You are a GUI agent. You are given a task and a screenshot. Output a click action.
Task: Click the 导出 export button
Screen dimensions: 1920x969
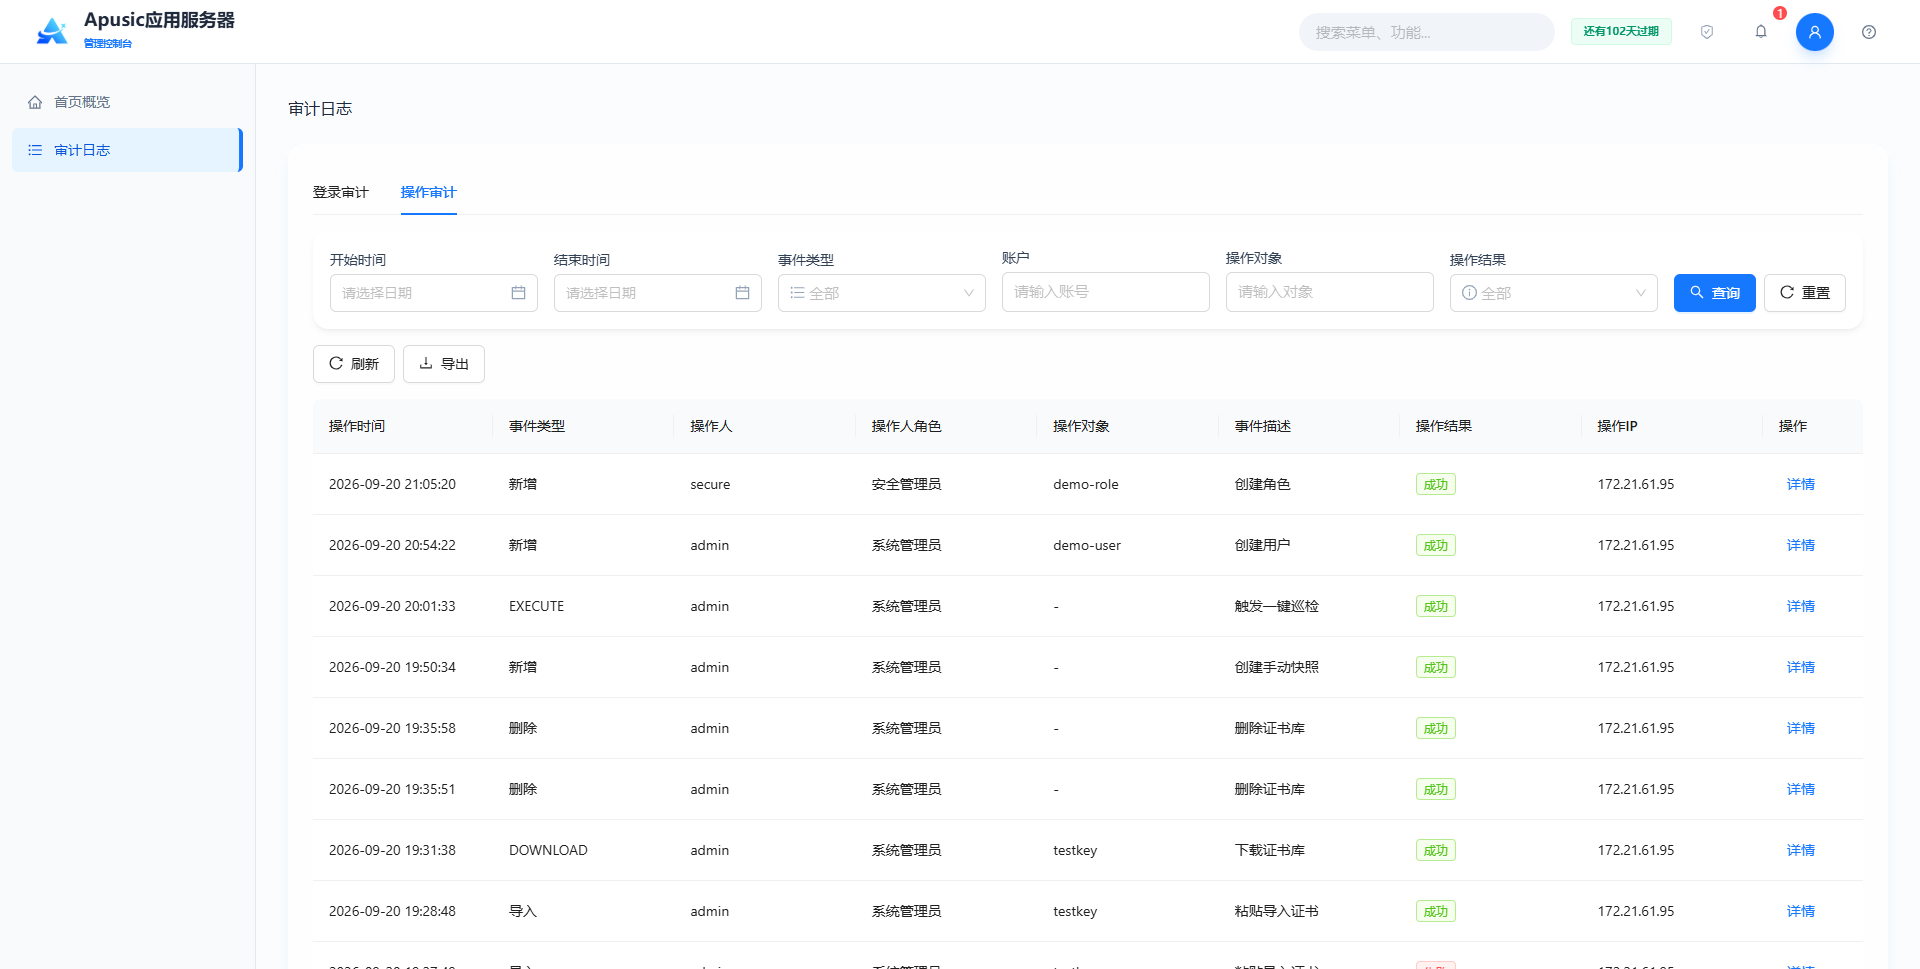coord(444,364)
